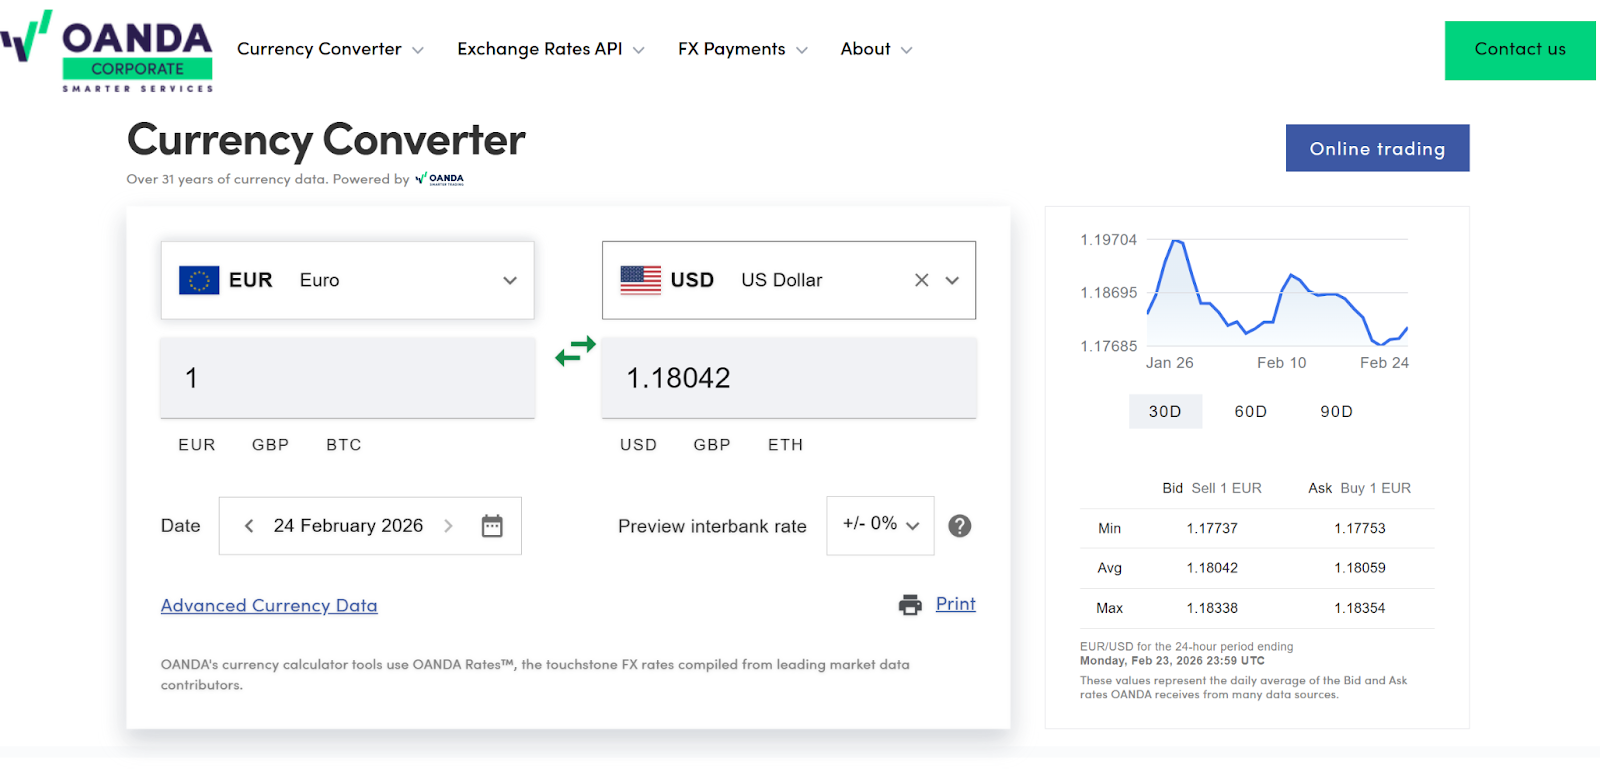
Task: Click the Feb 10 chart axis label
Action: pyautogui.click(x=1281, y=363)
